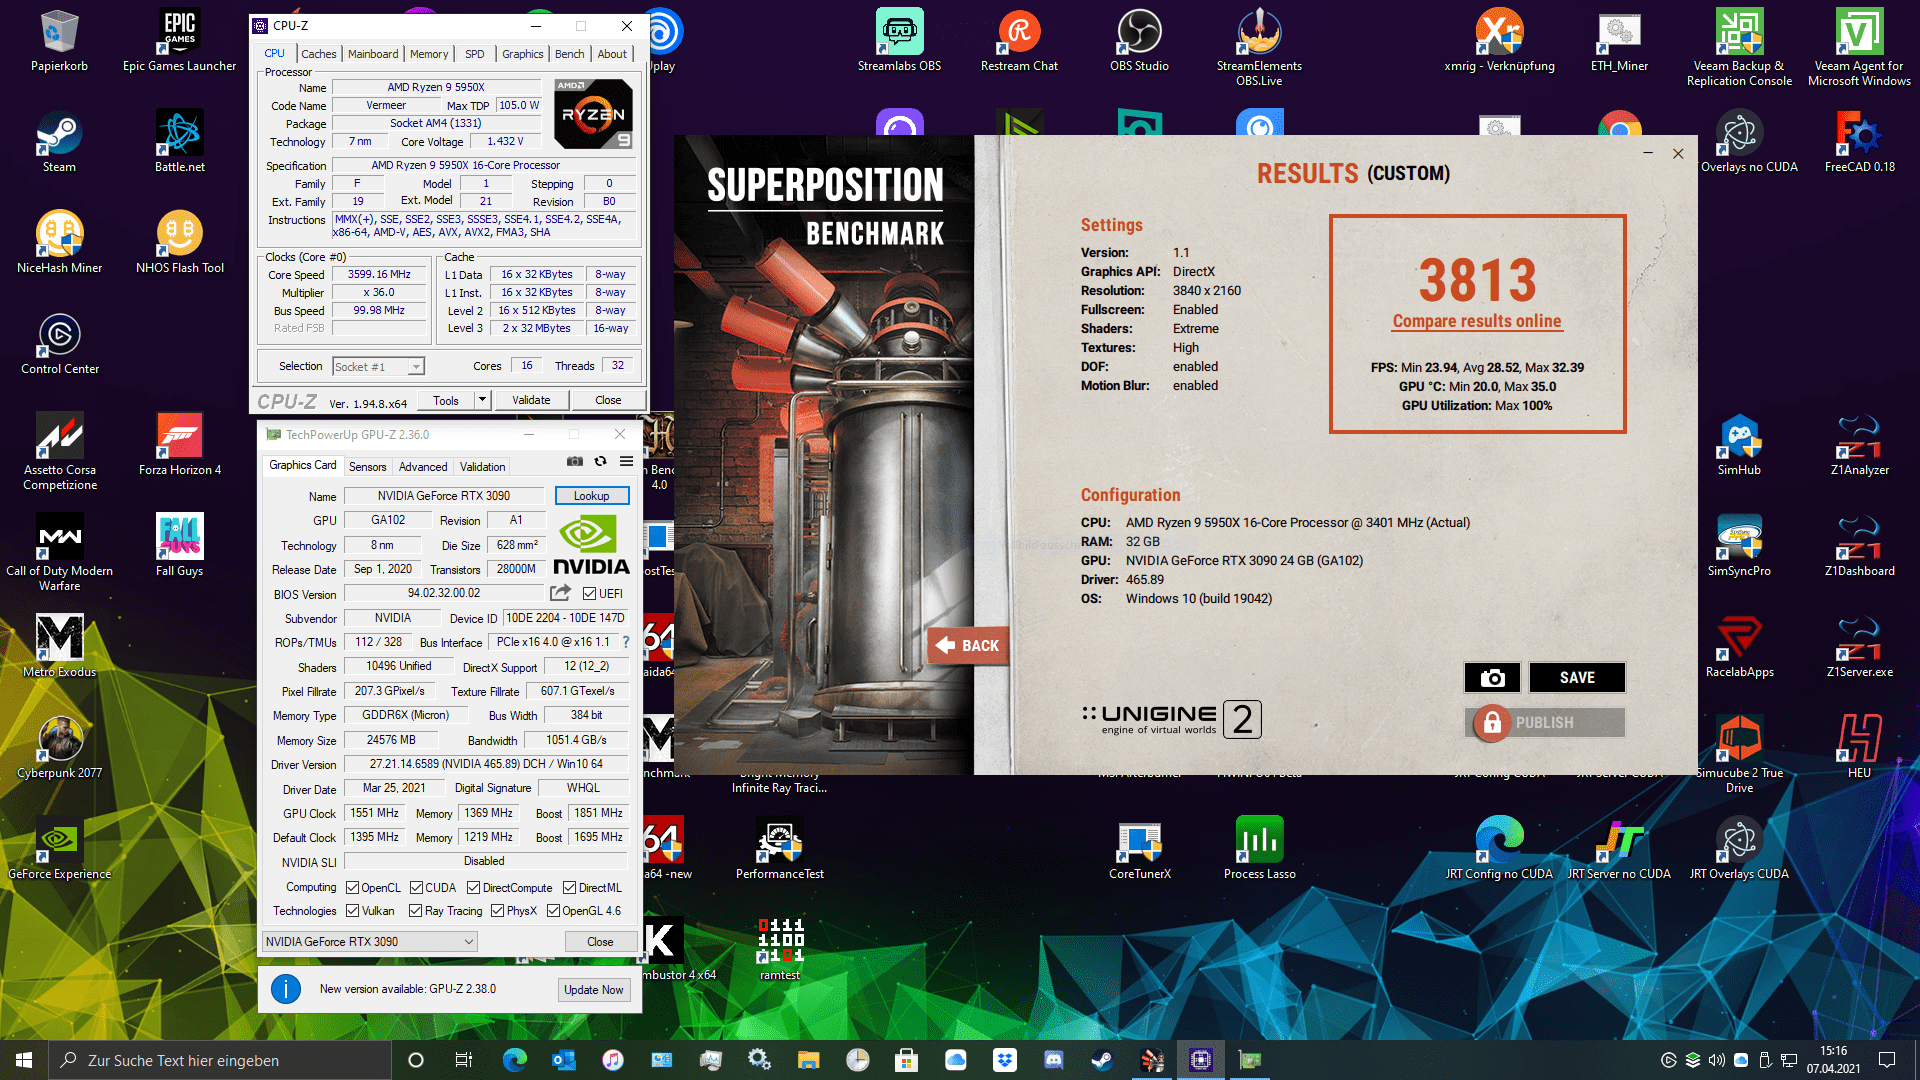This screenshot has height=1080, width=1920.
Task: Toggle the UEFI checkbox
Action: coord(590,594)
